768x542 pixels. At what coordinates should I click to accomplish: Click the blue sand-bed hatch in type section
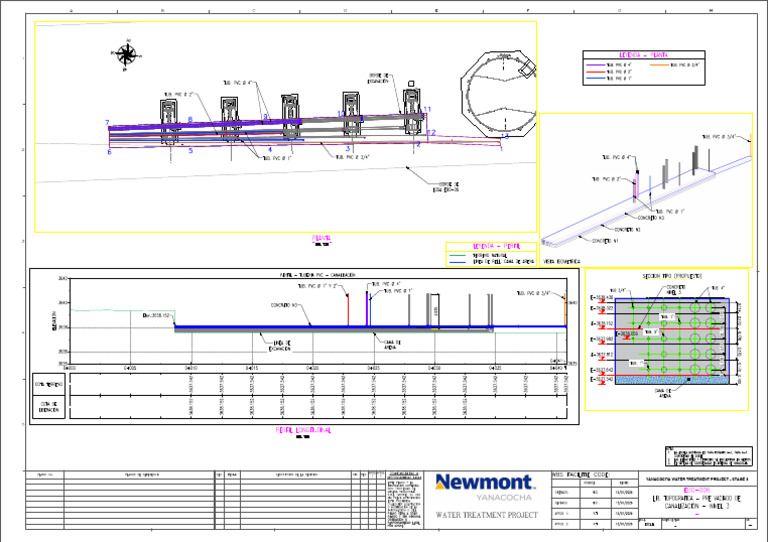point(671,380)
